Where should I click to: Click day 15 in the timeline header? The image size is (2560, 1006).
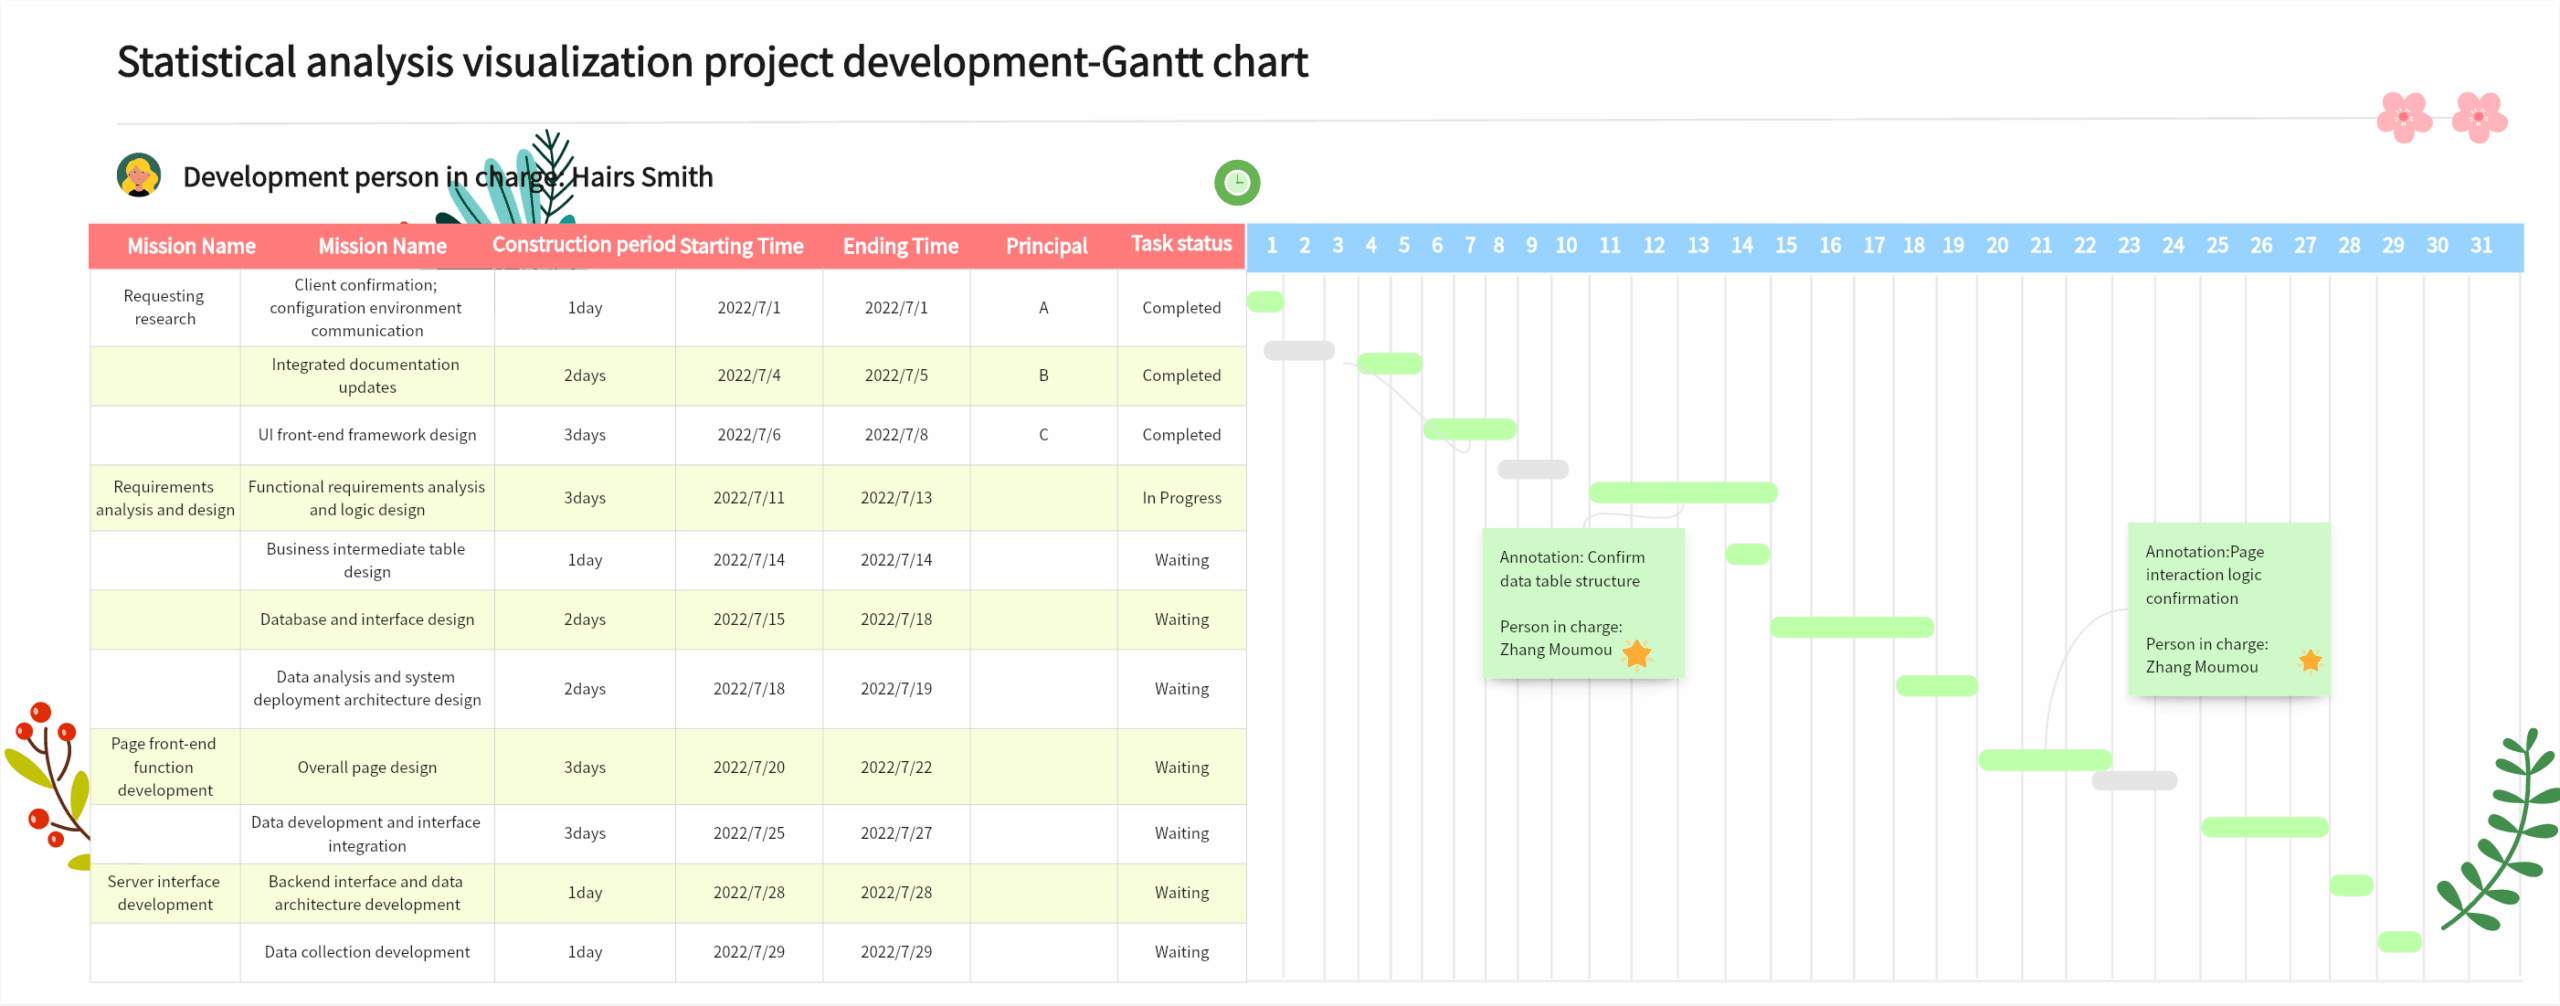tap(1786, 244)
